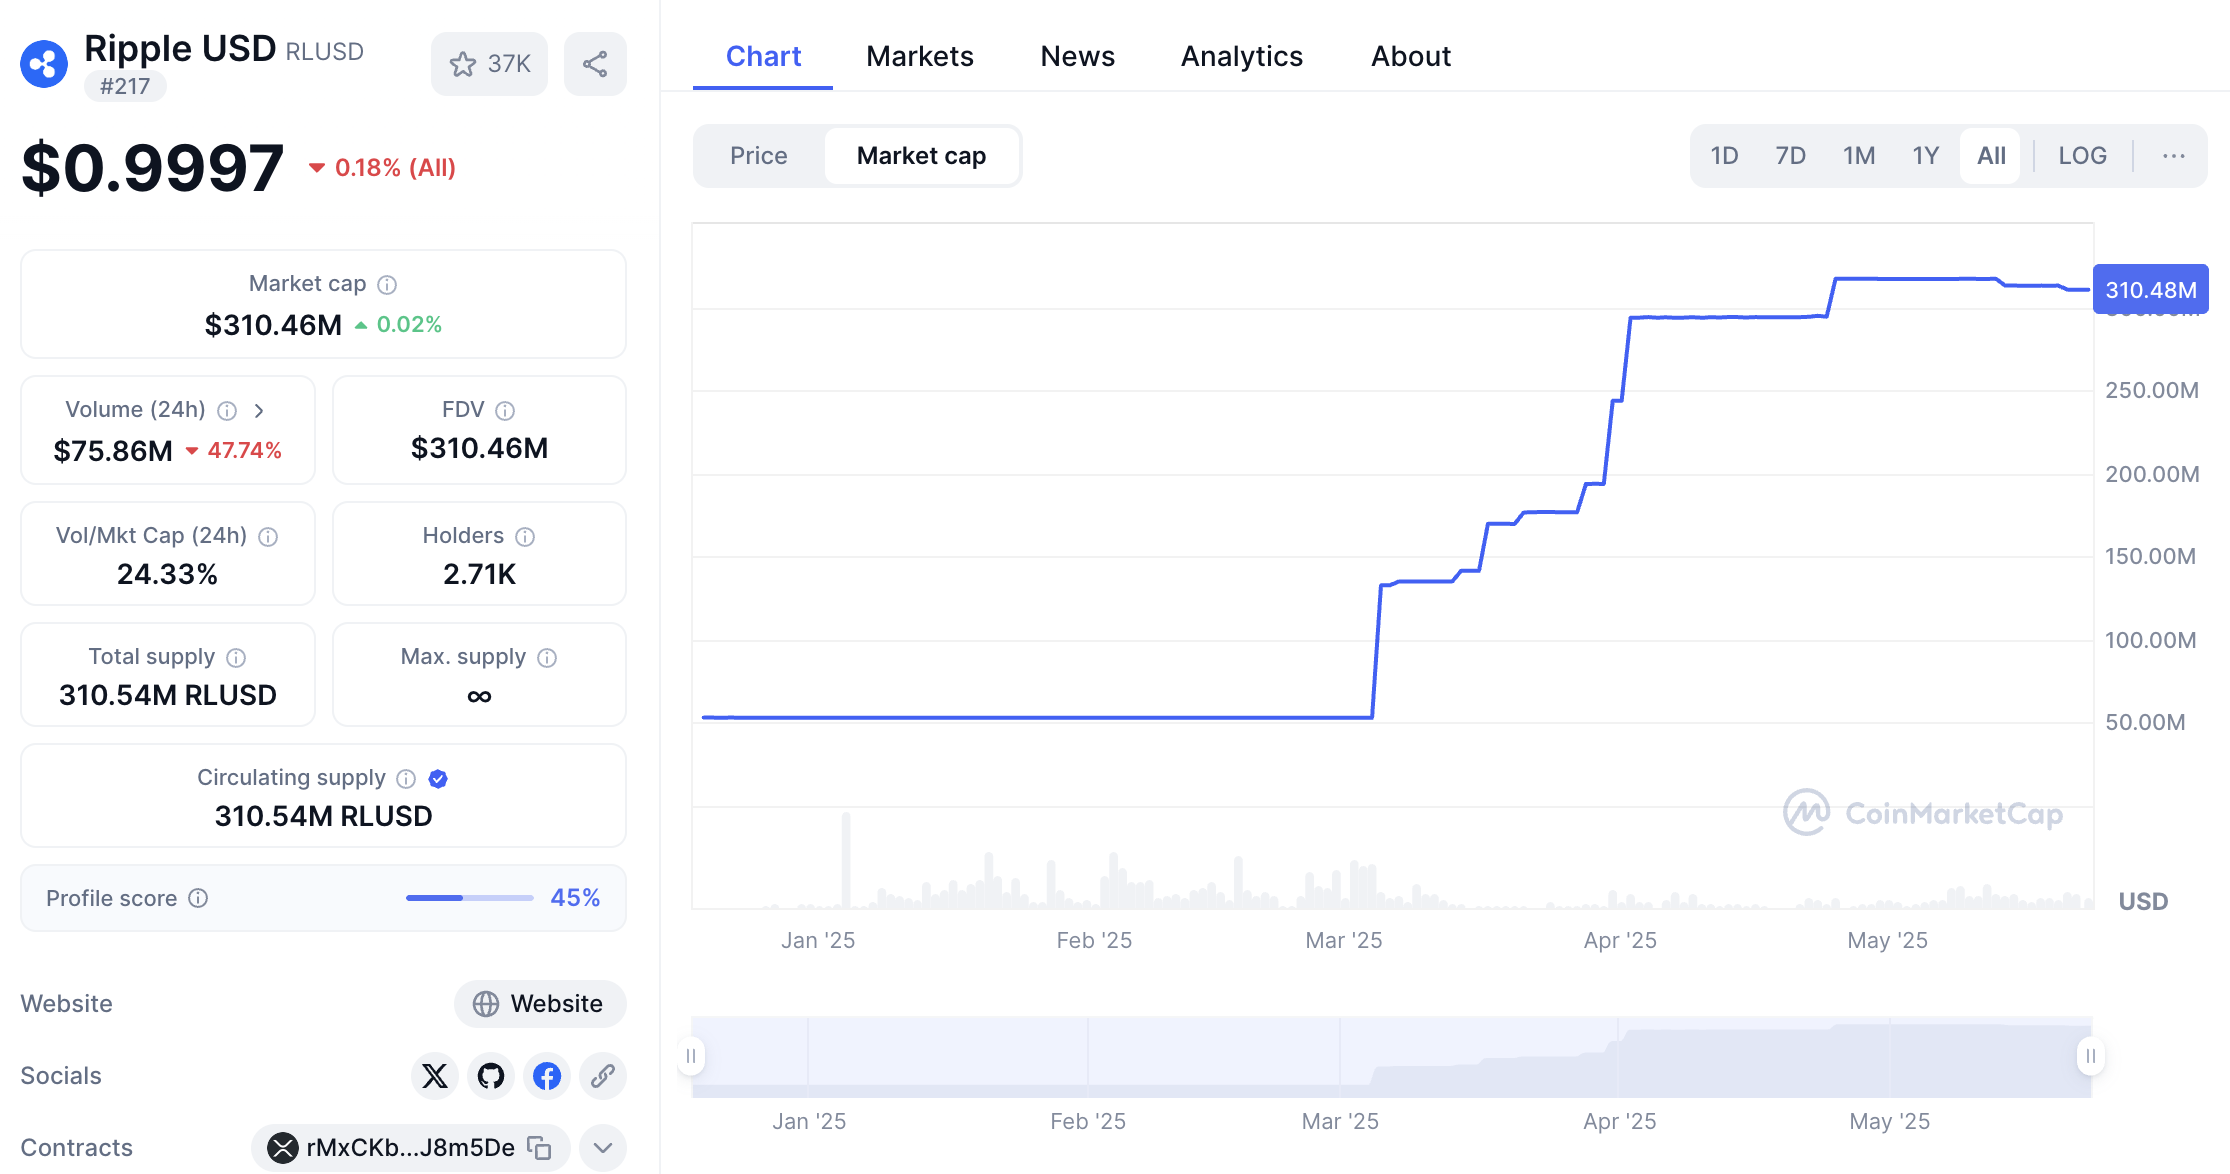Click the verified circulating supply badge
The height and width of the screenshot is (1174, 2230).
438,779
